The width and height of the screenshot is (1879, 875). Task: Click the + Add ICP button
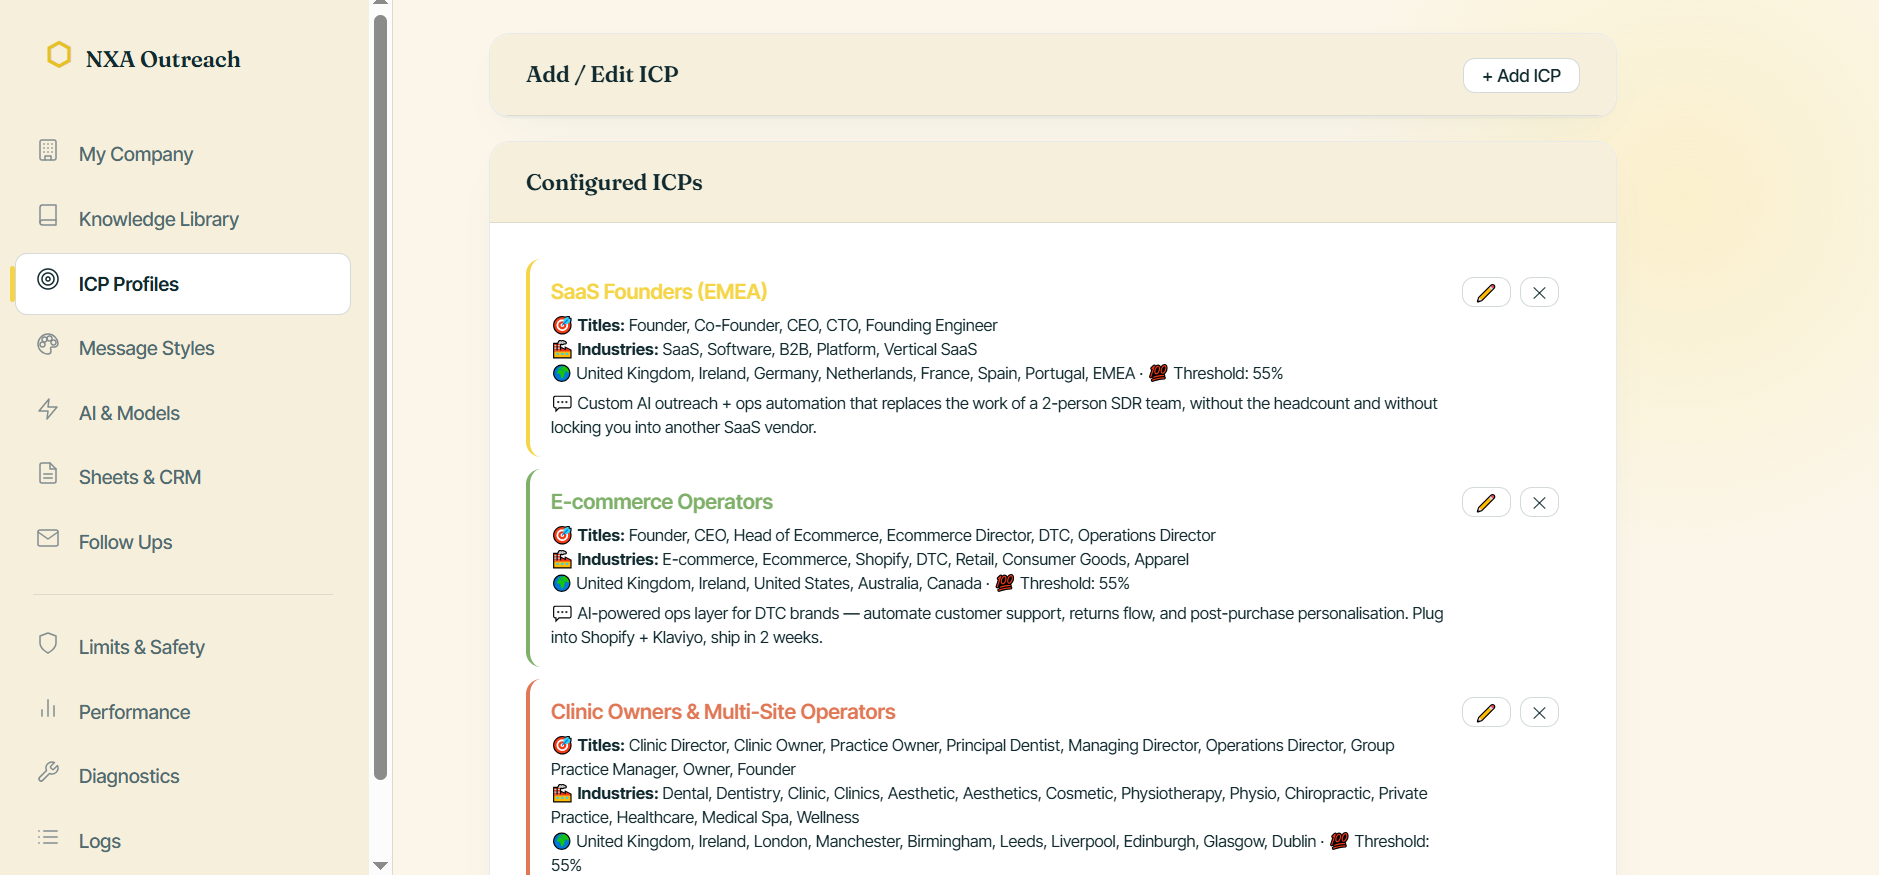(1521, 76)
